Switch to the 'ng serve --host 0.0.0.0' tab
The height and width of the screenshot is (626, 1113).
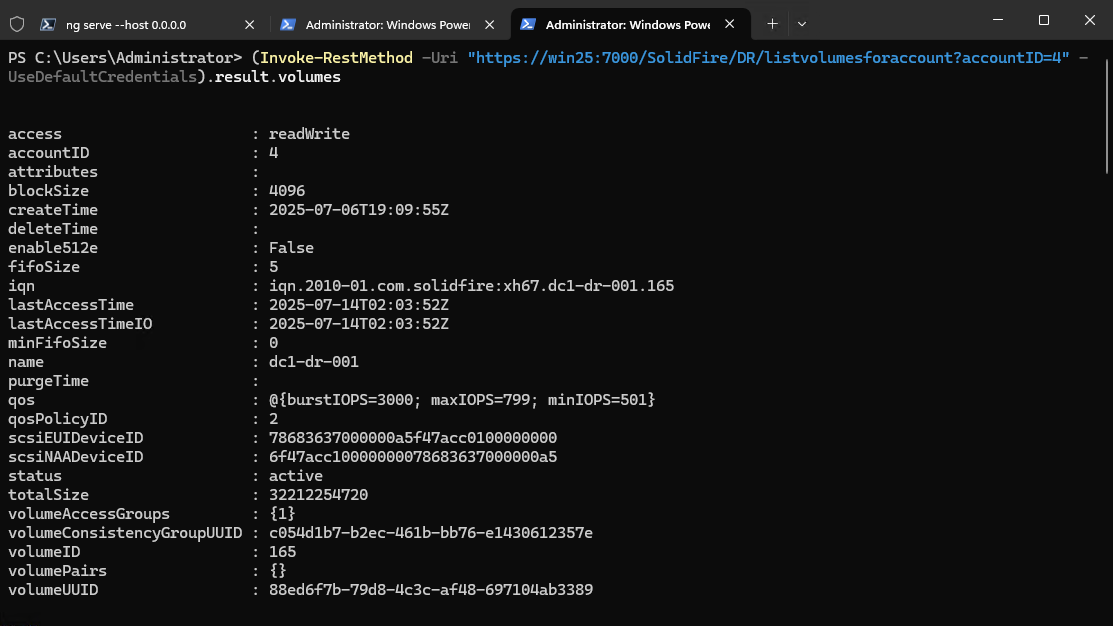pyautogui.click(x=148, y=24)
